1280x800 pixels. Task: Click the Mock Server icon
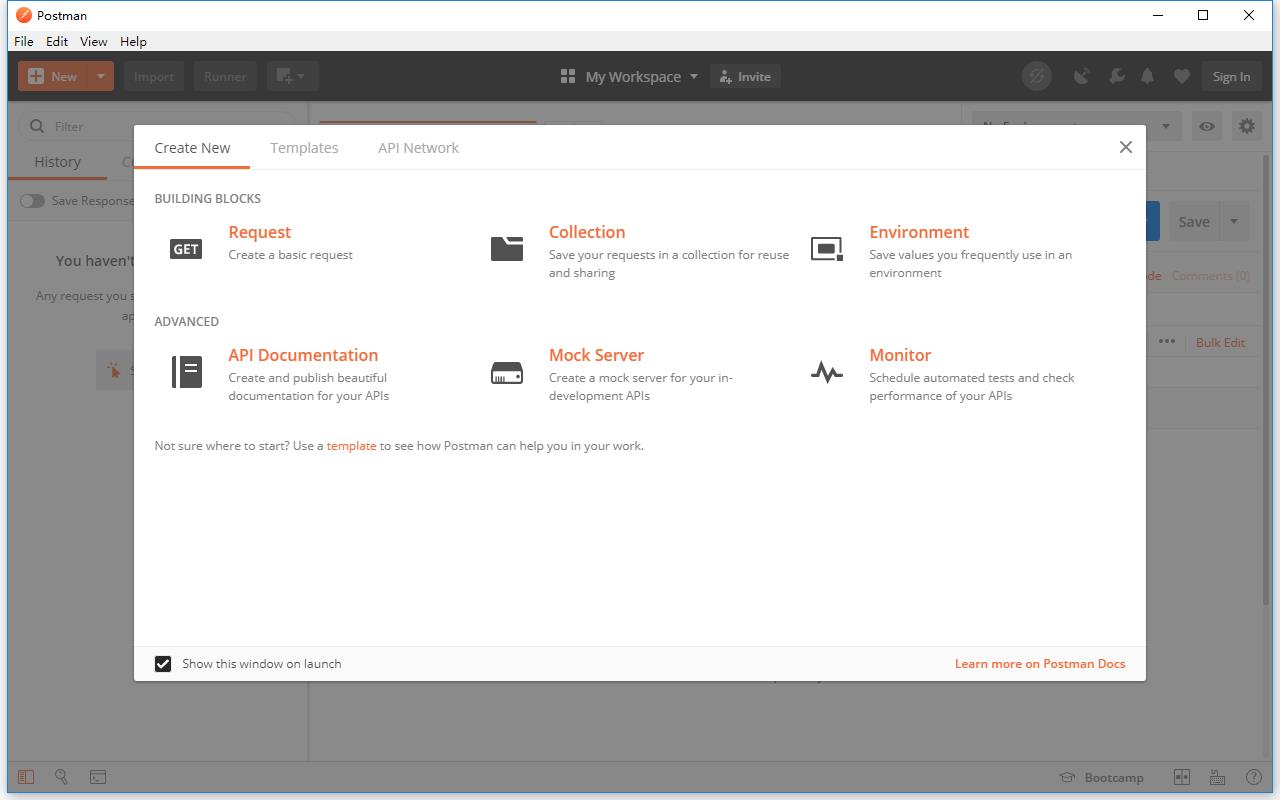(507, 373)
